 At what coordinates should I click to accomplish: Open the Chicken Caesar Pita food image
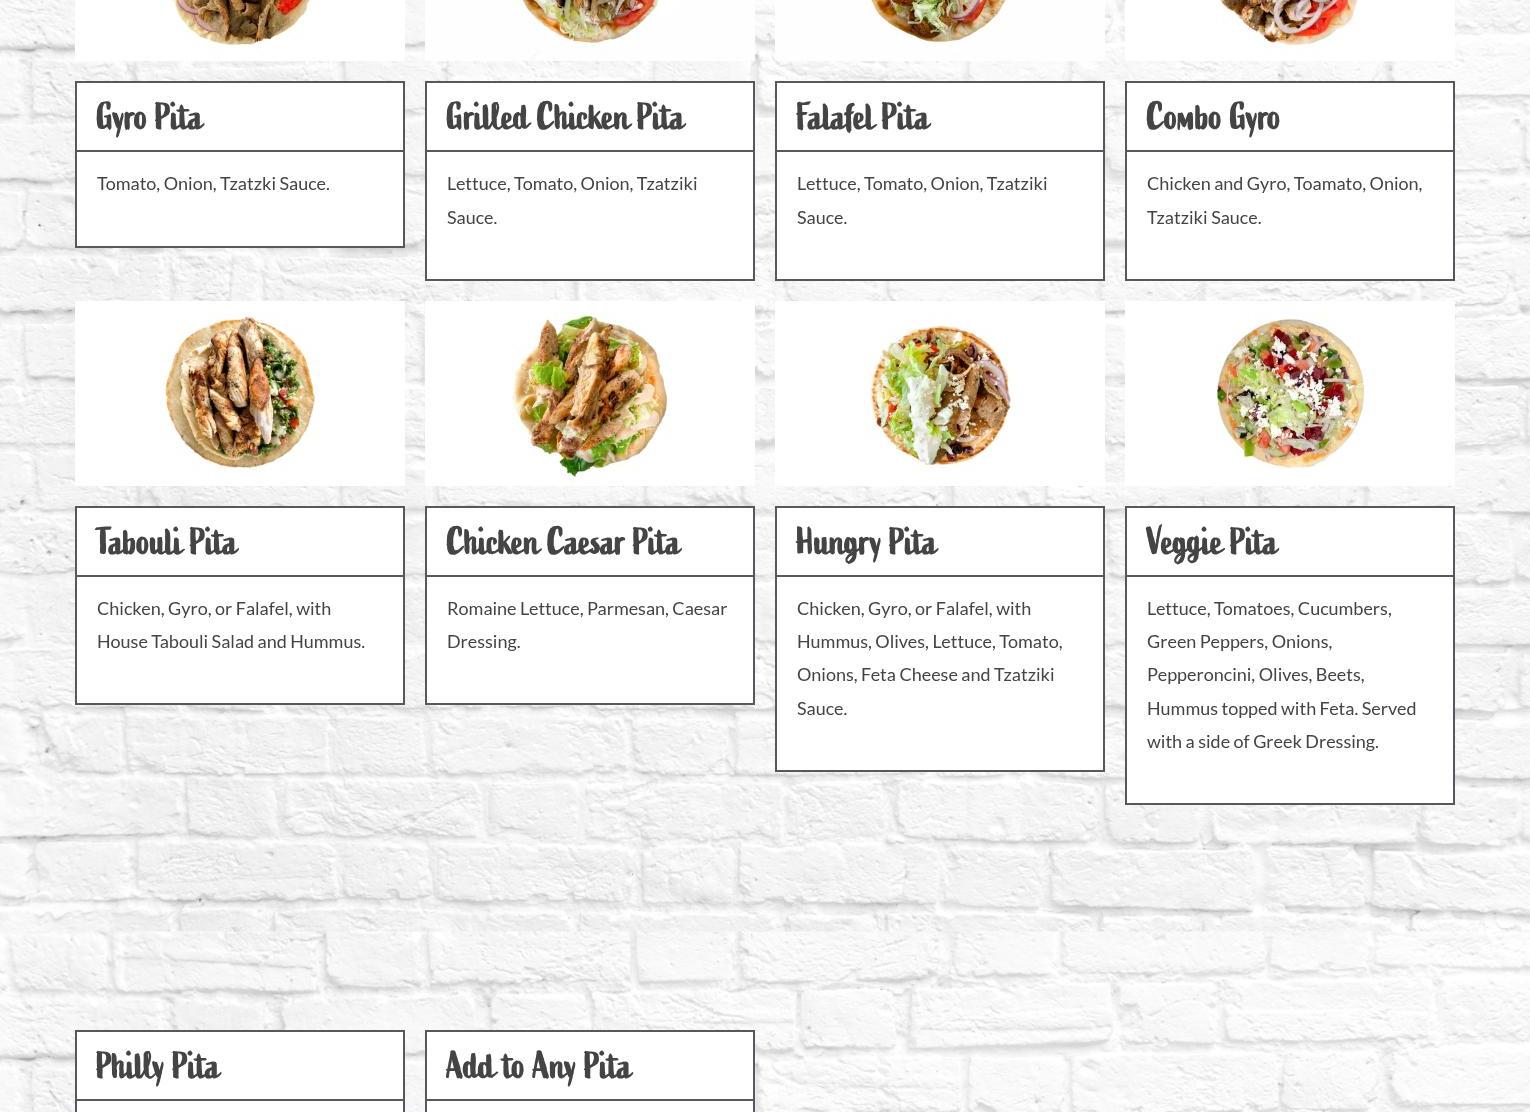click(x=590, y=393)
